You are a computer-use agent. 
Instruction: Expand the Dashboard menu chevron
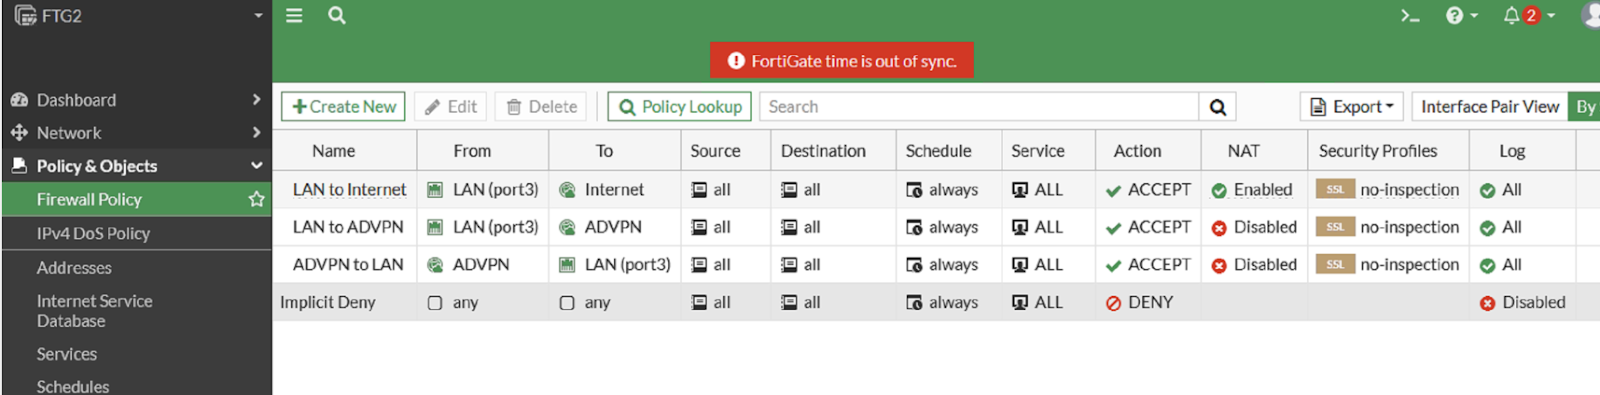pos(256,100)
